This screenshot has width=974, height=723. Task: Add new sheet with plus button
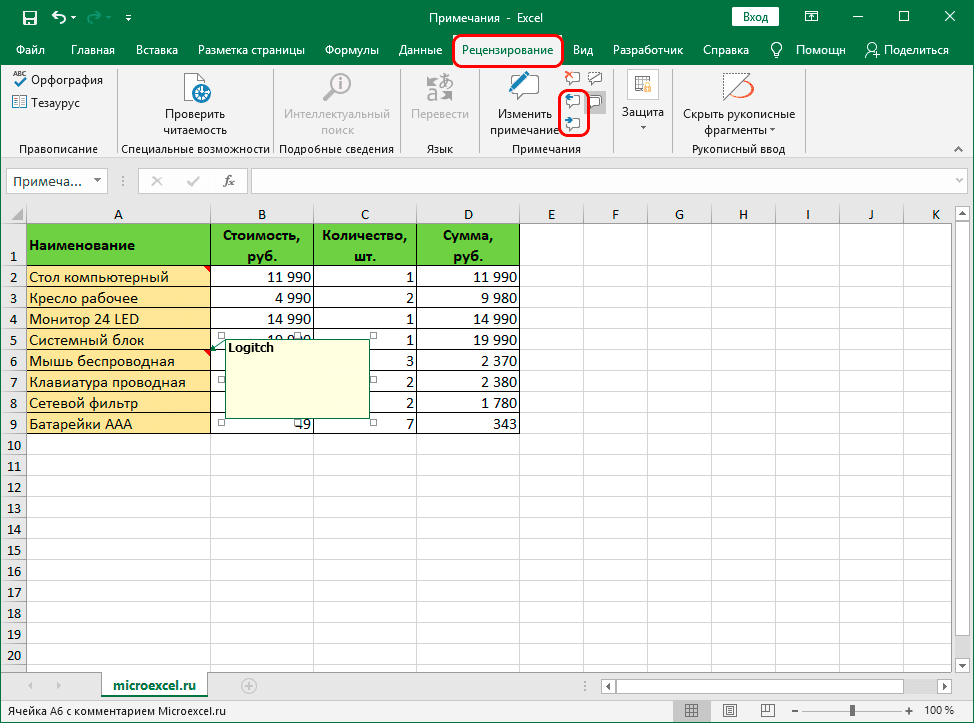coord(247,686)
